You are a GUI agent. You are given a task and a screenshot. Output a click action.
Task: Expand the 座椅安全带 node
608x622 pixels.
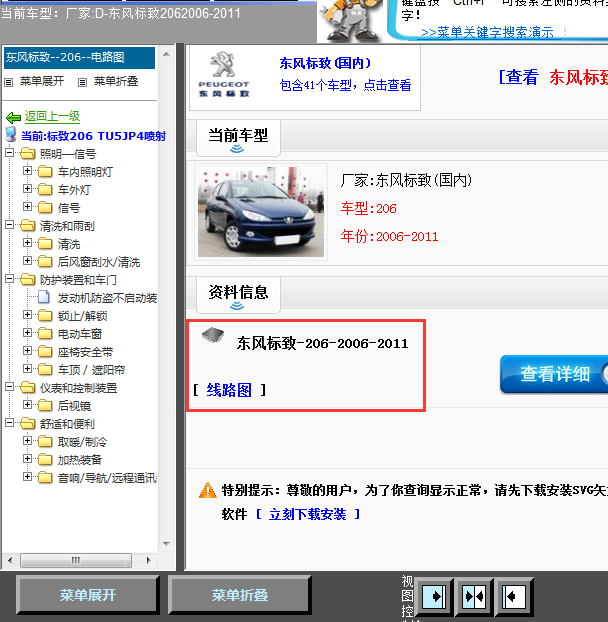(27, 351)
